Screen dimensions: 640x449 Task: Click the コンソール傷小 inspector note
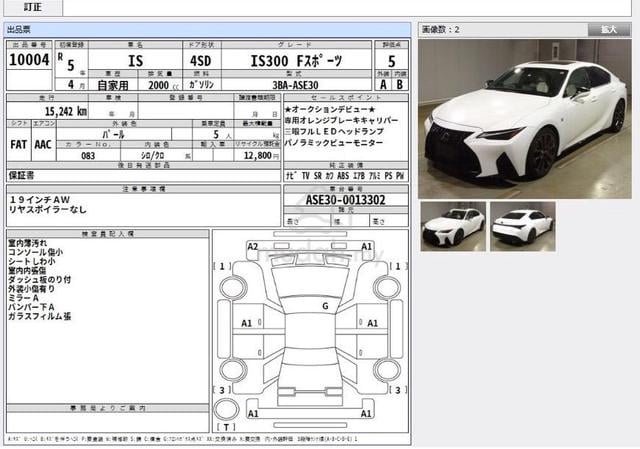[x=36, y=252]
